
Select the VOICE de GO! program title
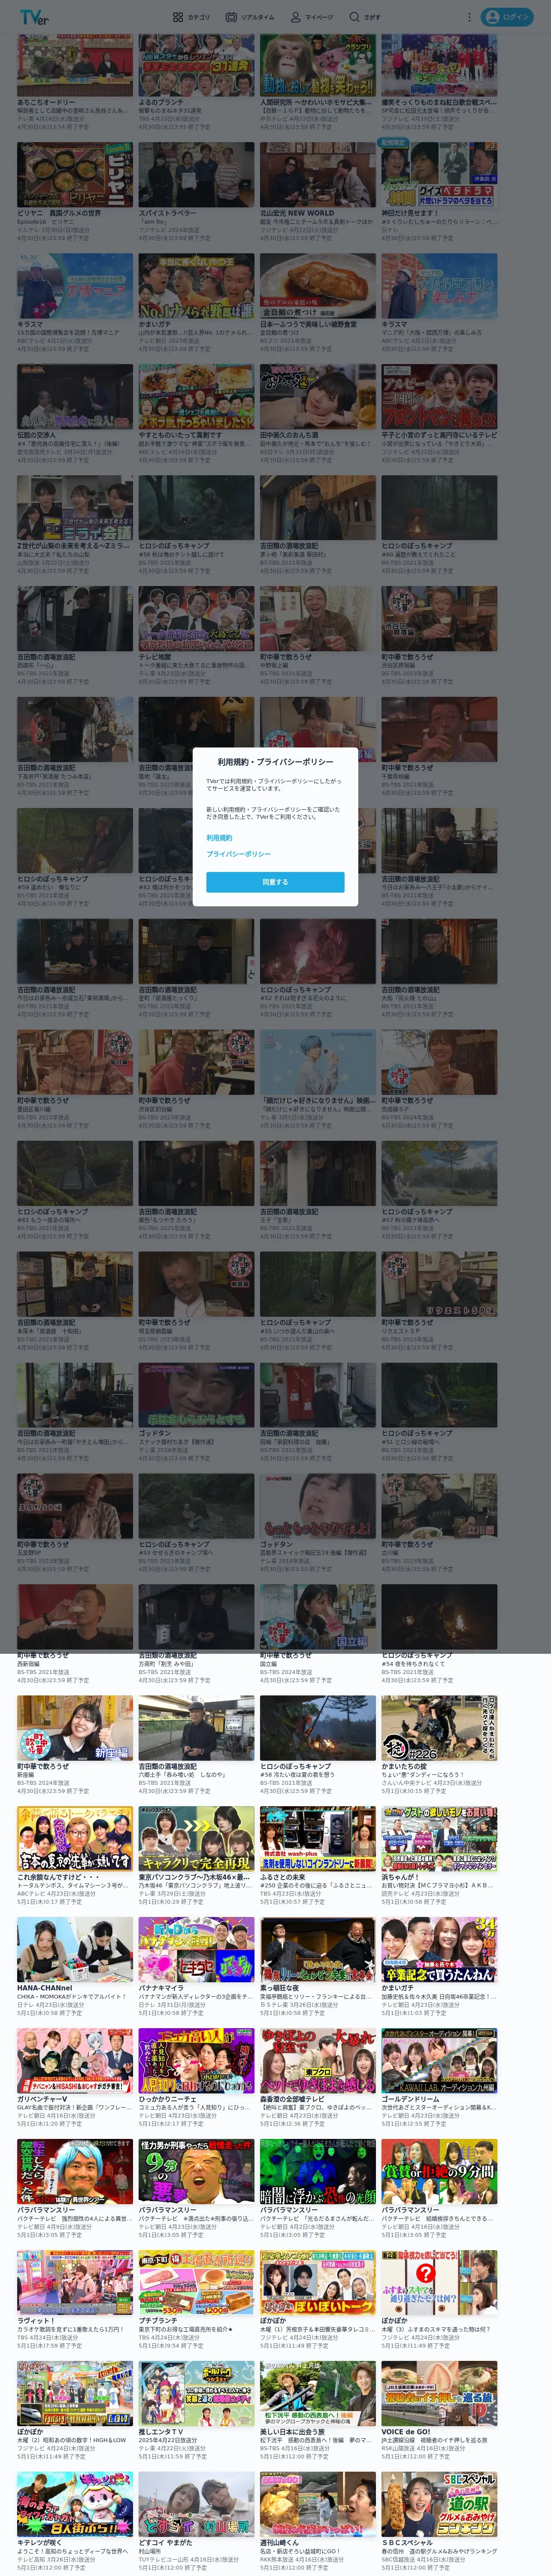[406, 2432]
